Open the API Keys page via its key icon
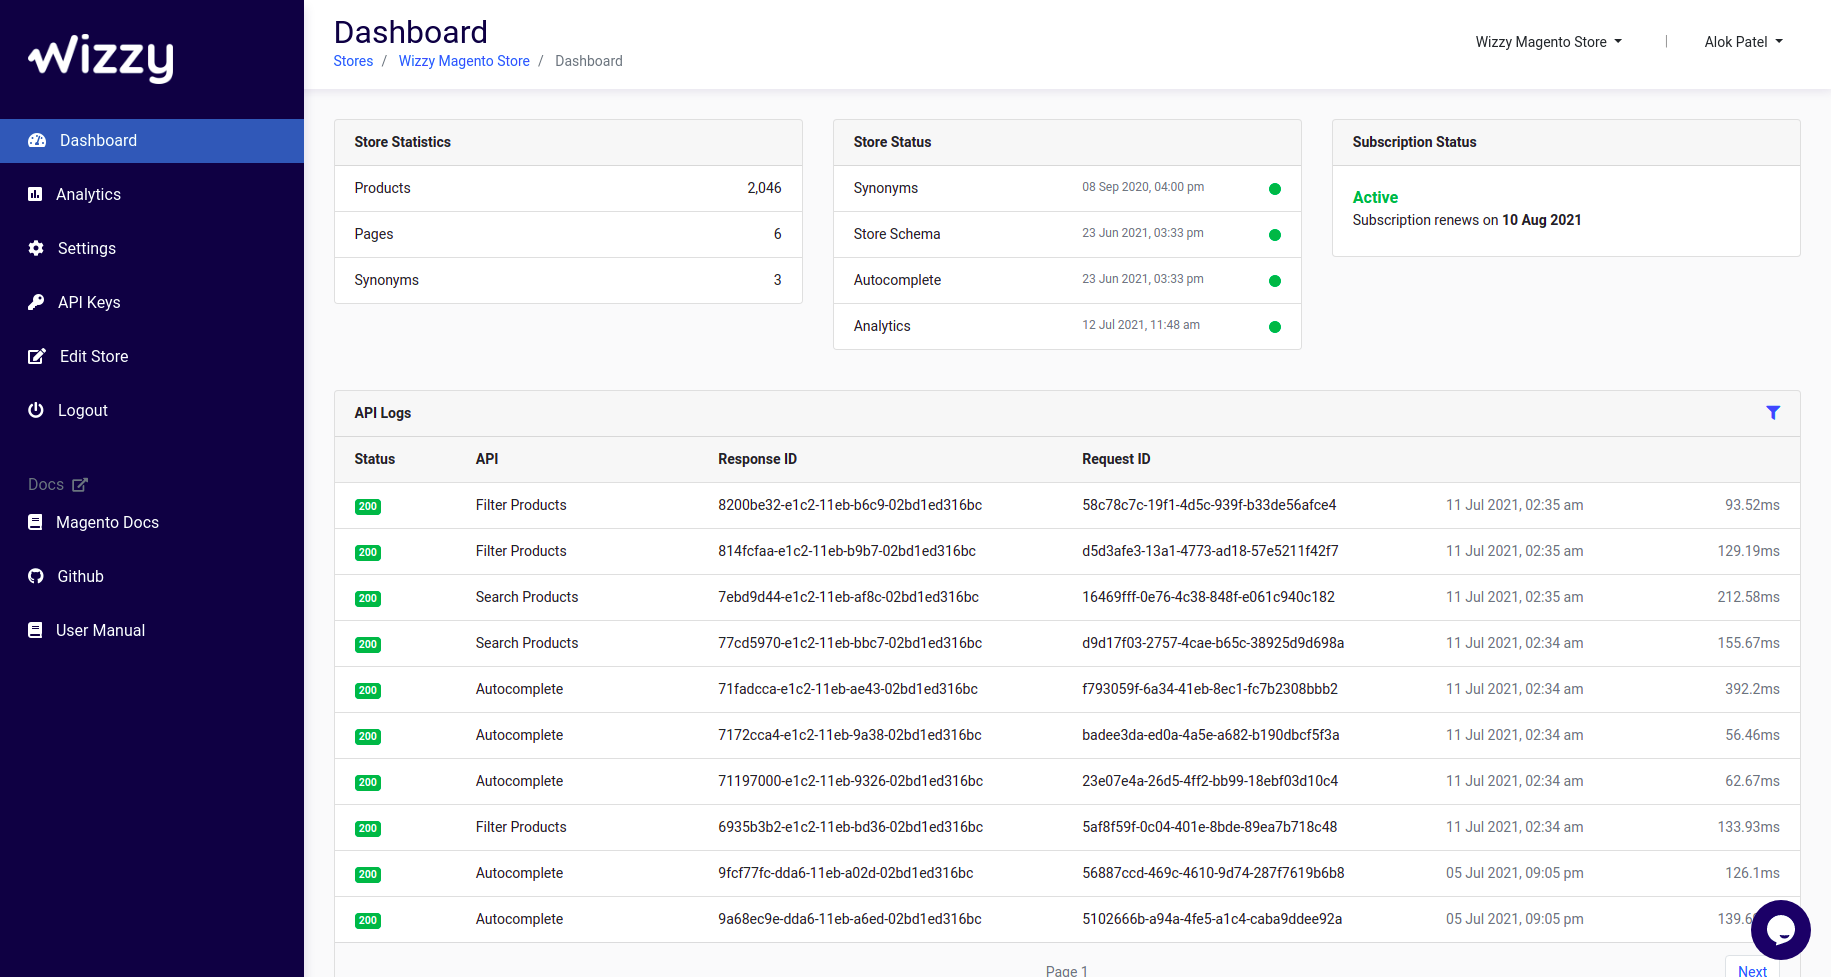Screen dimensions: 1831x977 (36, 302)
